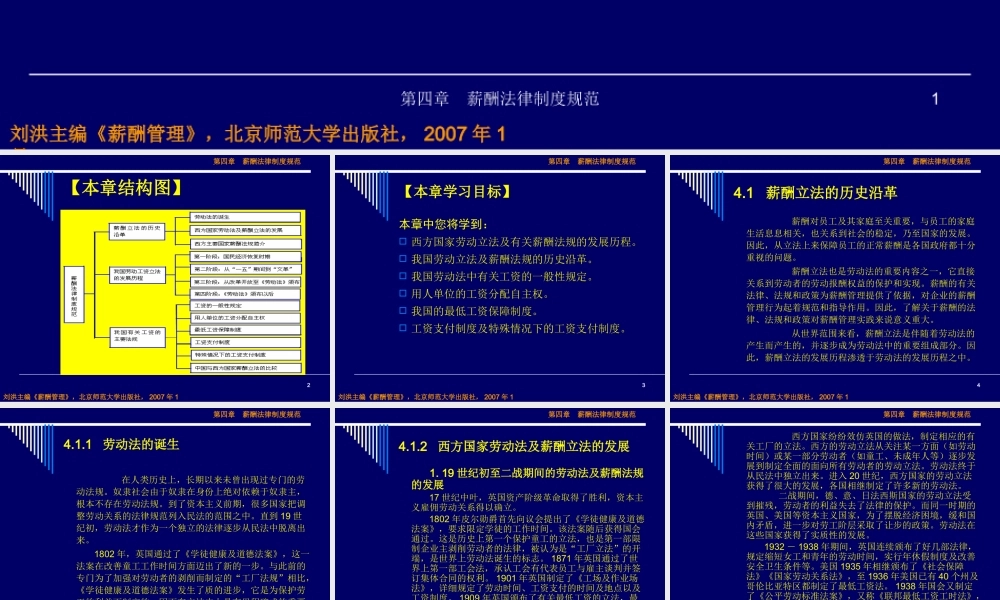
Task: Click the footer citation under the structure chart slide
Action: [x=91, y=397]
